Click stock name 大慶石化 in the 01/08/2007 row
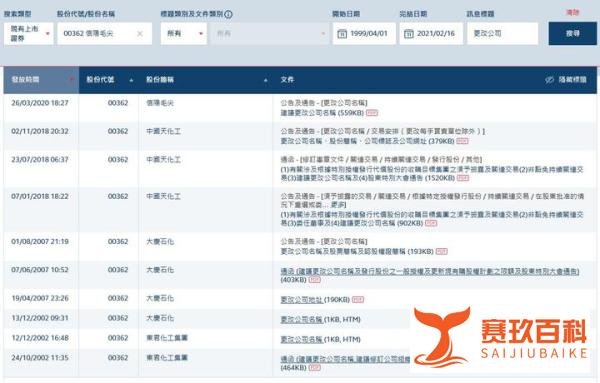 tap(160, 241)
